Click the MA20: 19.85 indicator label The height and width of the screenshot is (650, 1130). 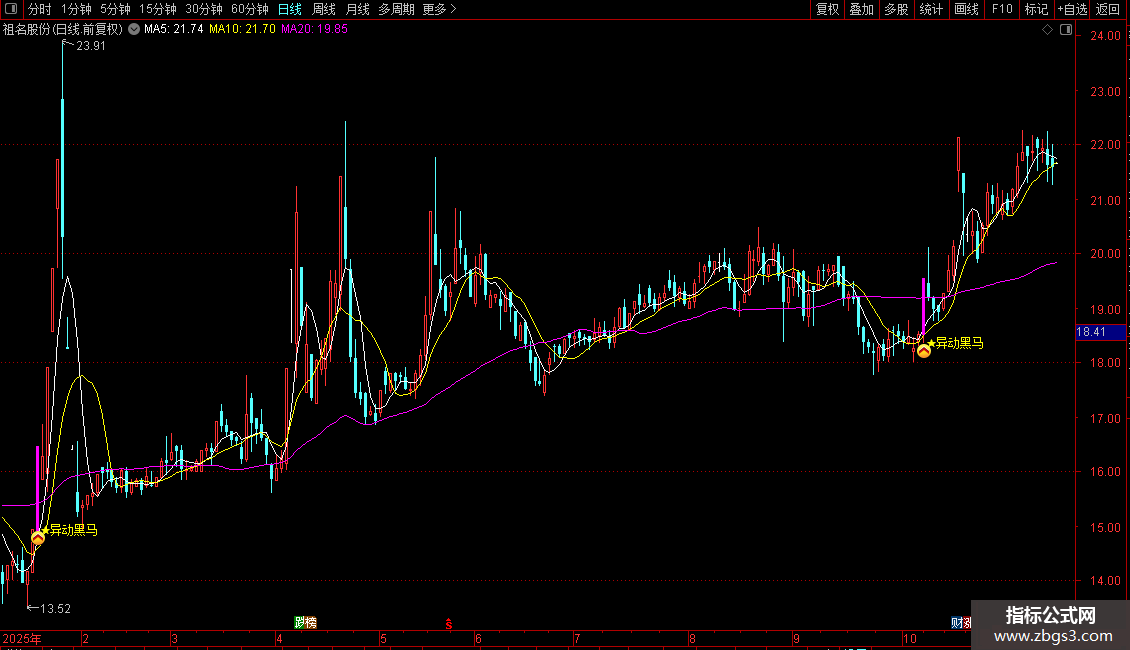[x=314, y=30]
